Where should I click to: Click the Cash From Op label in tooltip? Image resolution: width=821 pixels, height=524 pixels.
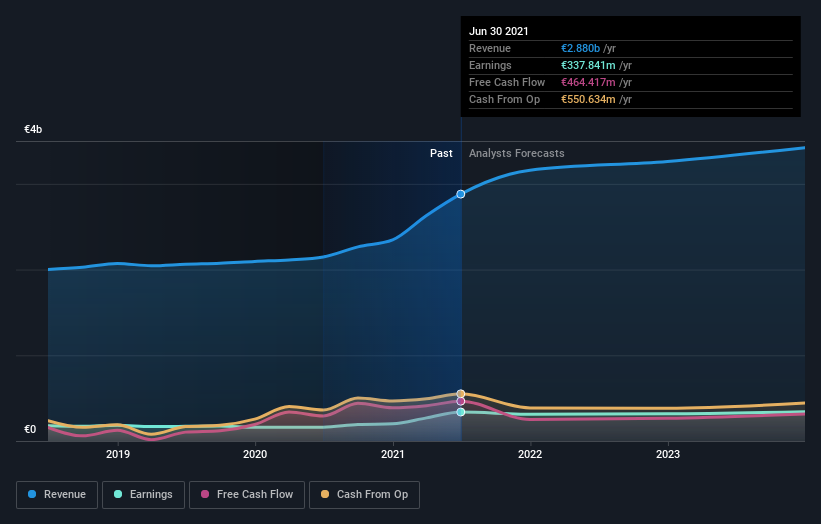[x=504, y=99]
